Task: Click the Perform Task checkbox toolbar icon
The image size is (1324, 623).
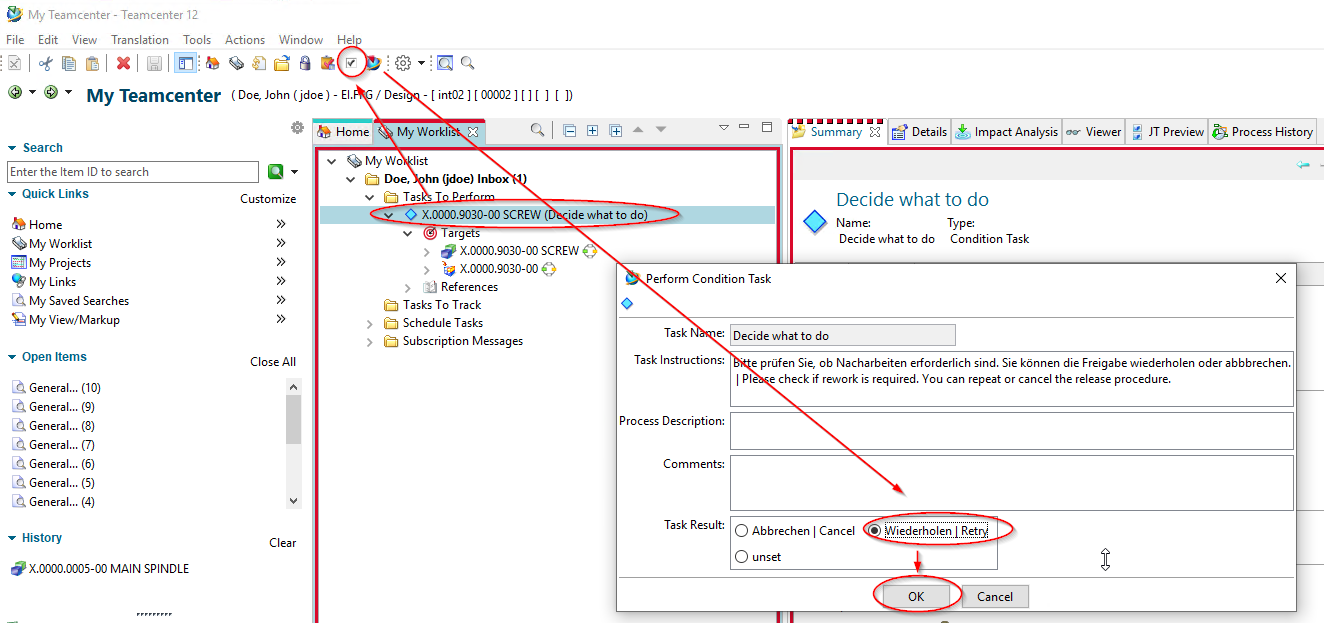Action: coord(351,63)
